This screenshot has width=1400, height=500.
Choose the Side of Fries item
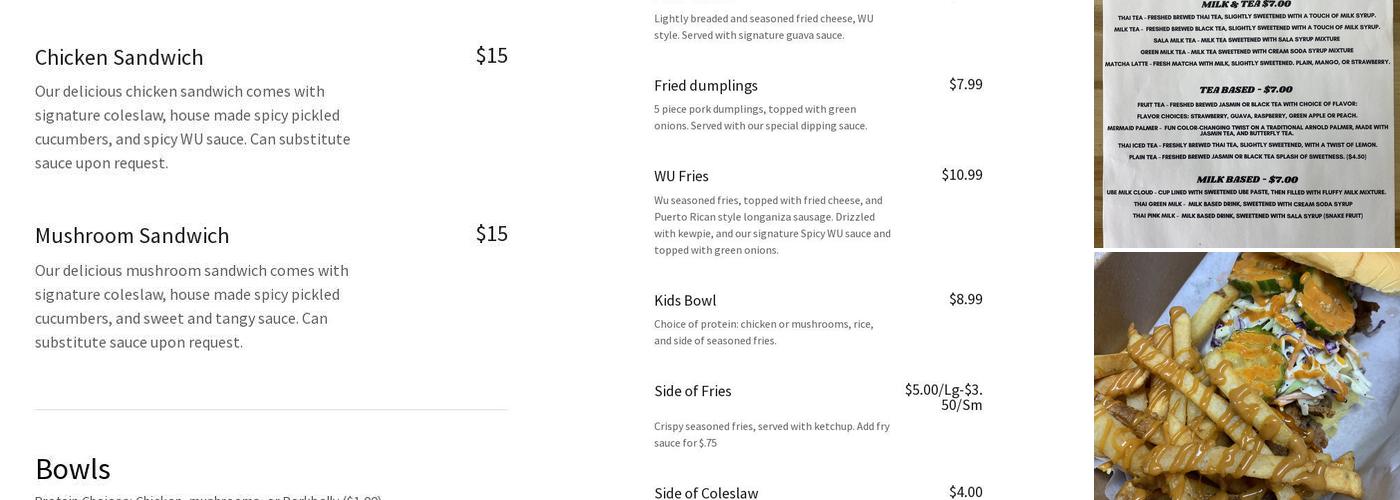(x=693, y=391)
